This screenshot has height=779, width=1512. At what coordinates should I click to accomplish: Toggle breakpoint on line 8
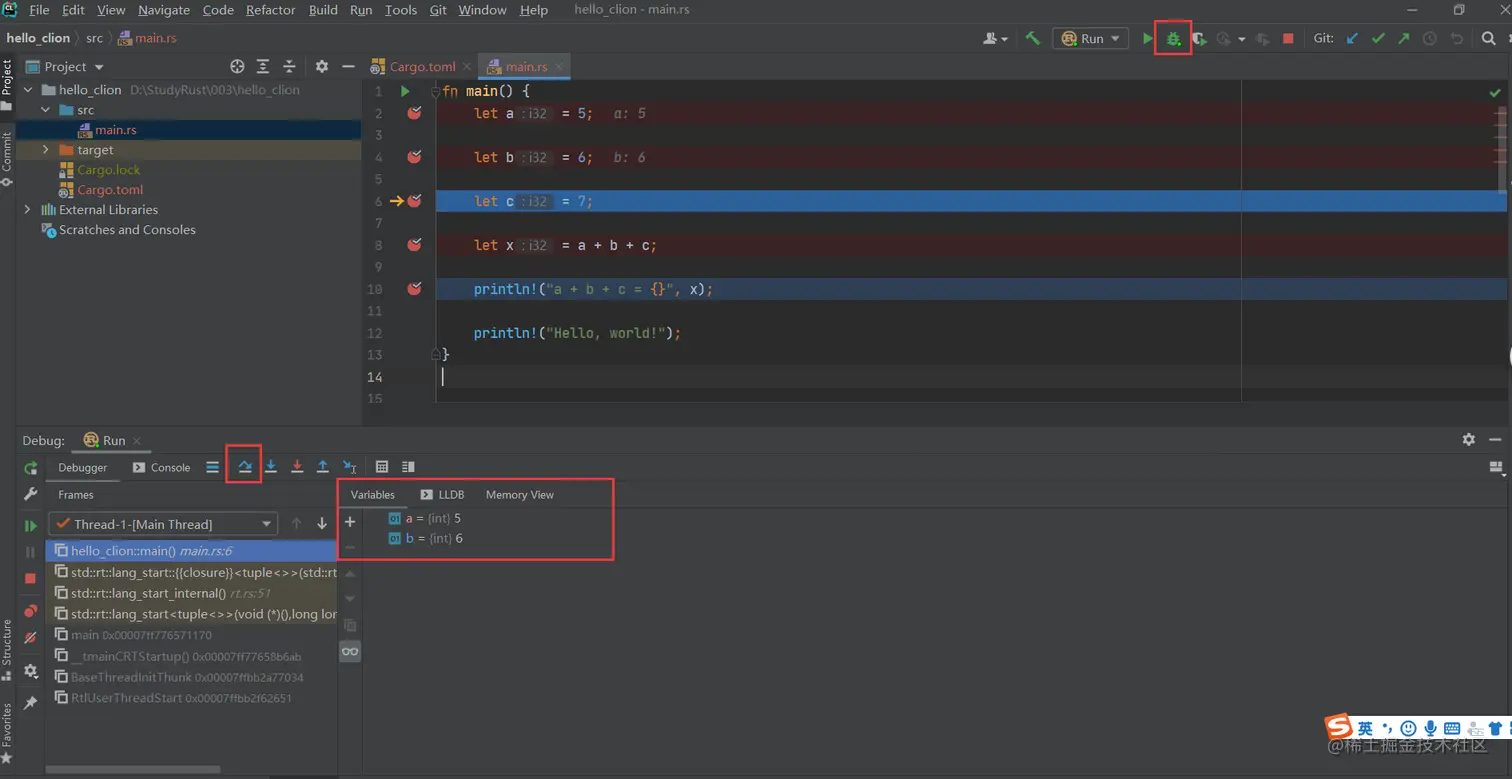414,245
